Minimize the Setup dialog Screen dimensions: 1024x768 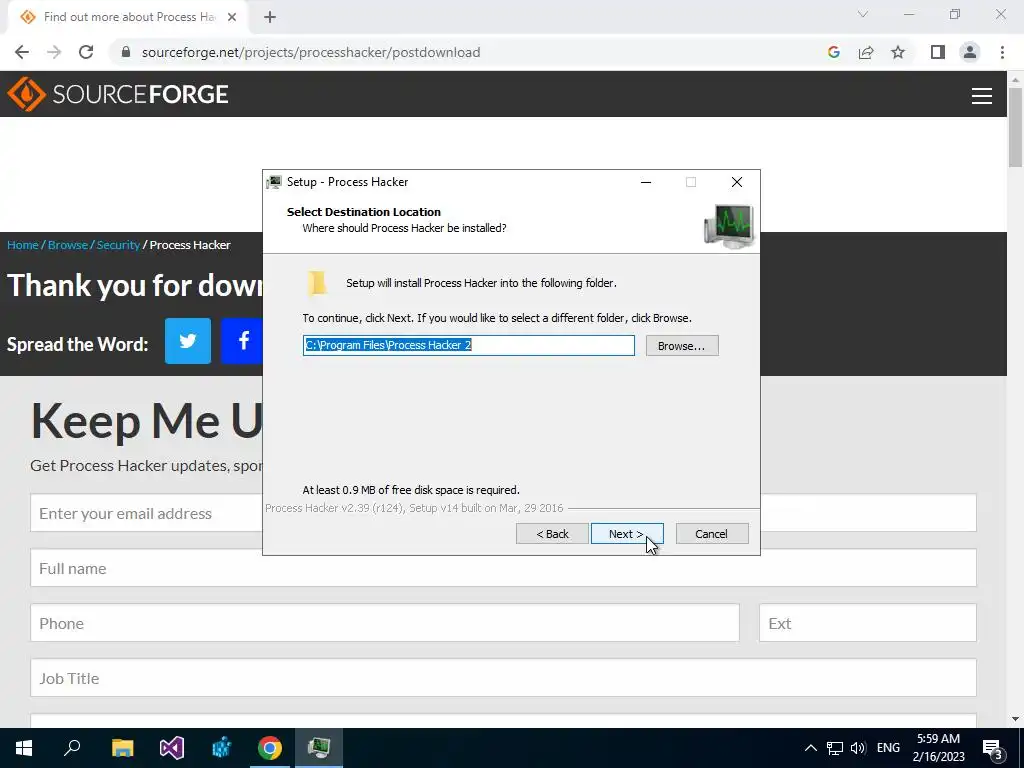coord(646,182)
